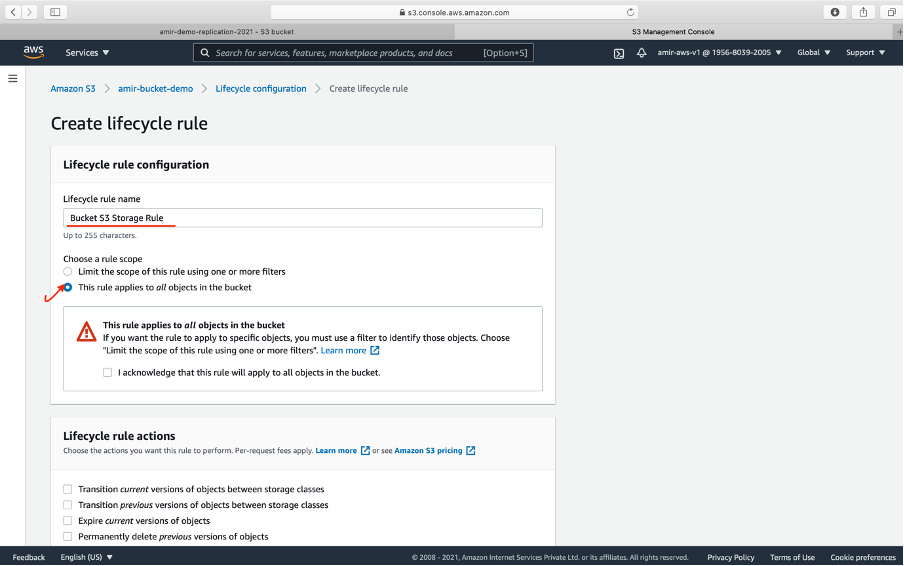904x566 pixels.
Task: Add a new Safari tab
Action: (899, 32)
